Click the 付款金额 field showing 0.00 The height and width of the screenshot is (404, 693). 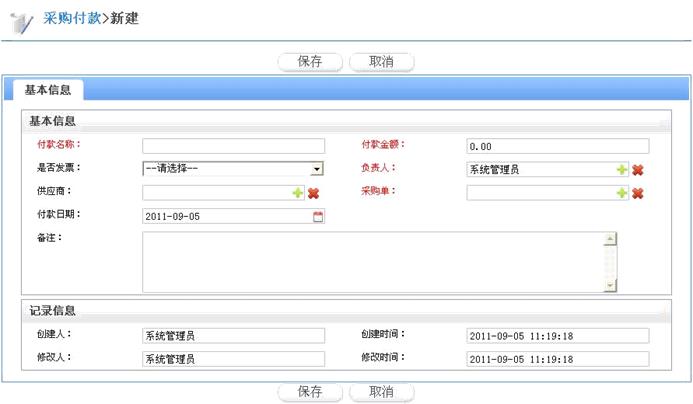tap(558, 146)
